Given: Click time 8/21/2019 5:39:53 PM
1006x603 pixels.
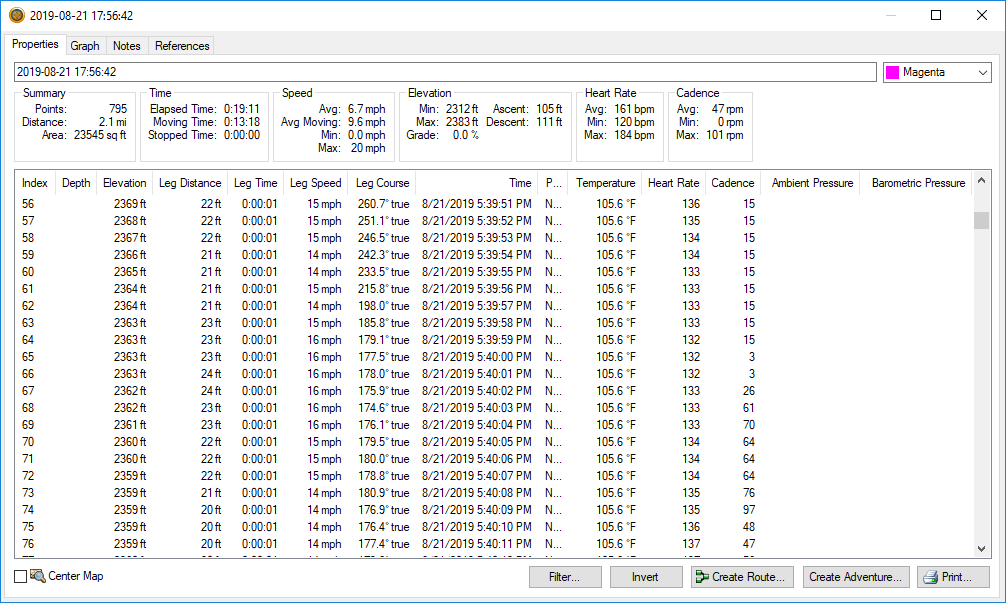Looking at the screenshot, I should (477, 238).
